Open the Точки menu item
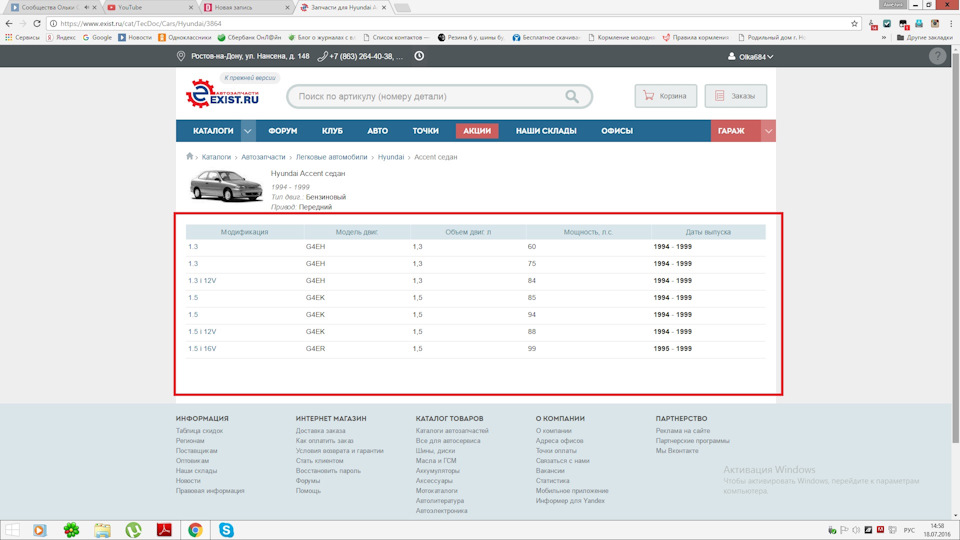Screen dimensions: 960x540 point(425,131)
